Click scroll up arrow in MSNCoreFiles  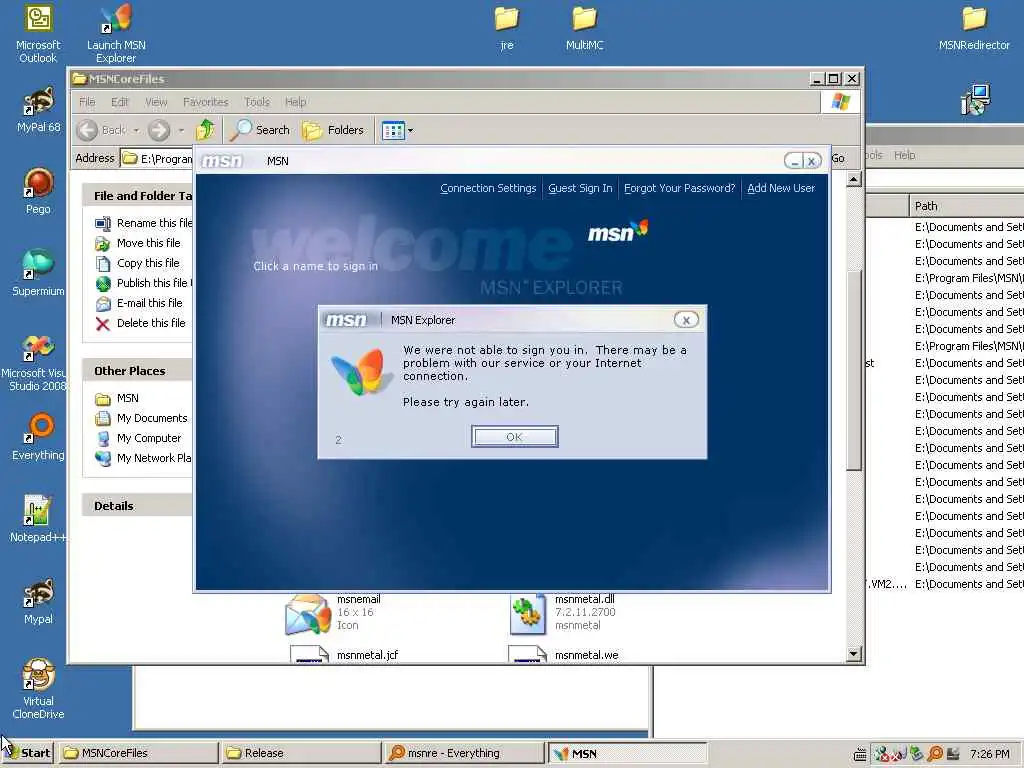pyautogui.click(x=854, y=179)
